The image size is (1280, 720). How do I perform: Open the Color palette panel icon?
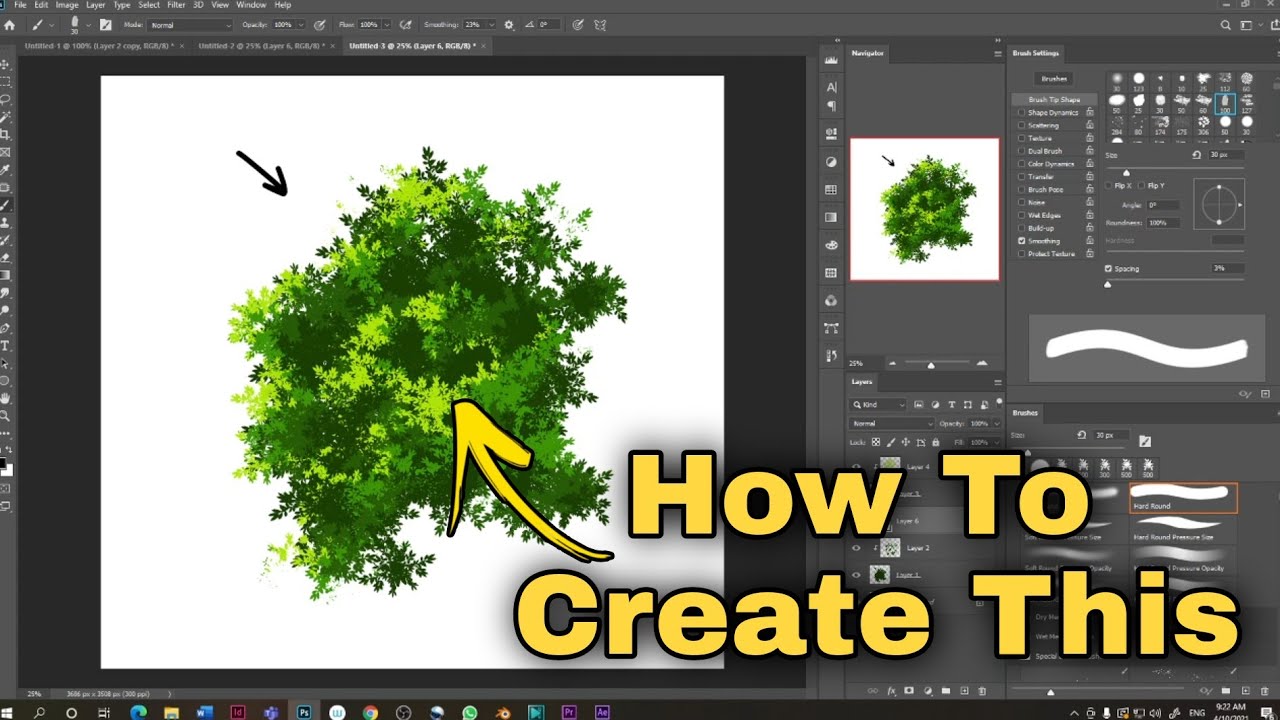pos(831,244)
